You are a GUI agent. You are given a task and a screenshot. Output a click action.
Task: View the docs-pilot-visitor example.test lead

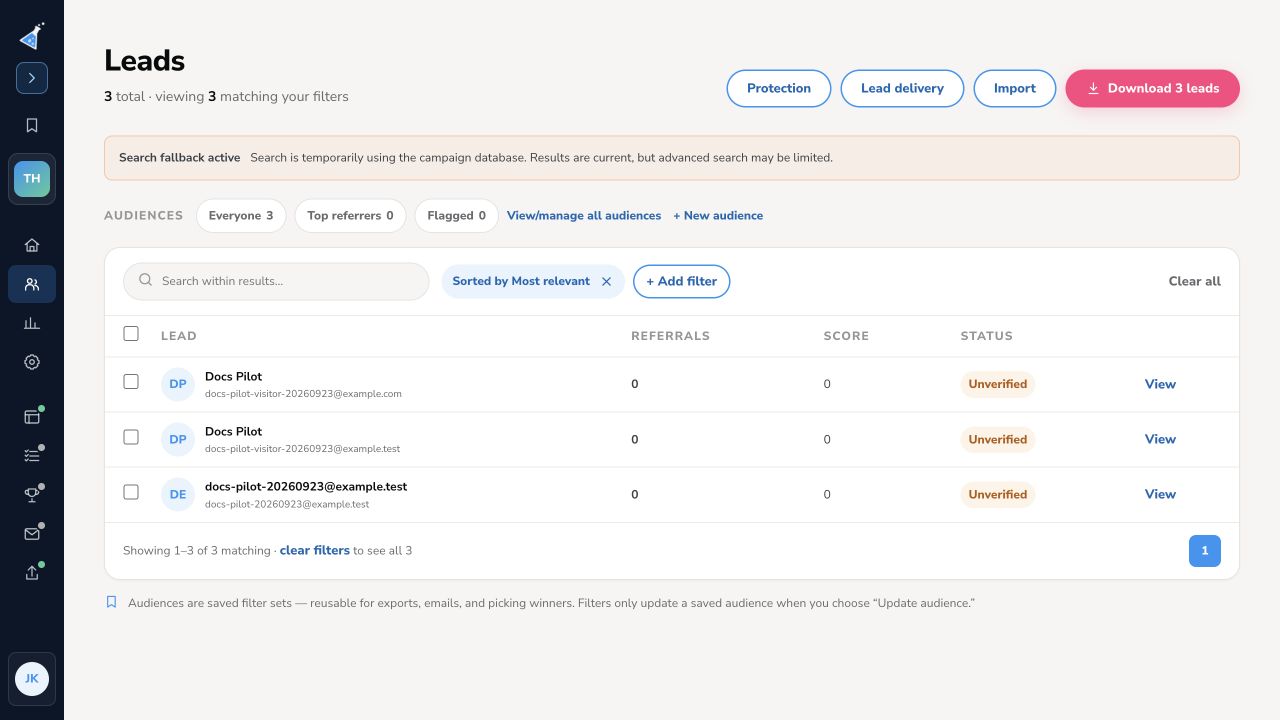coord(1160,439)
